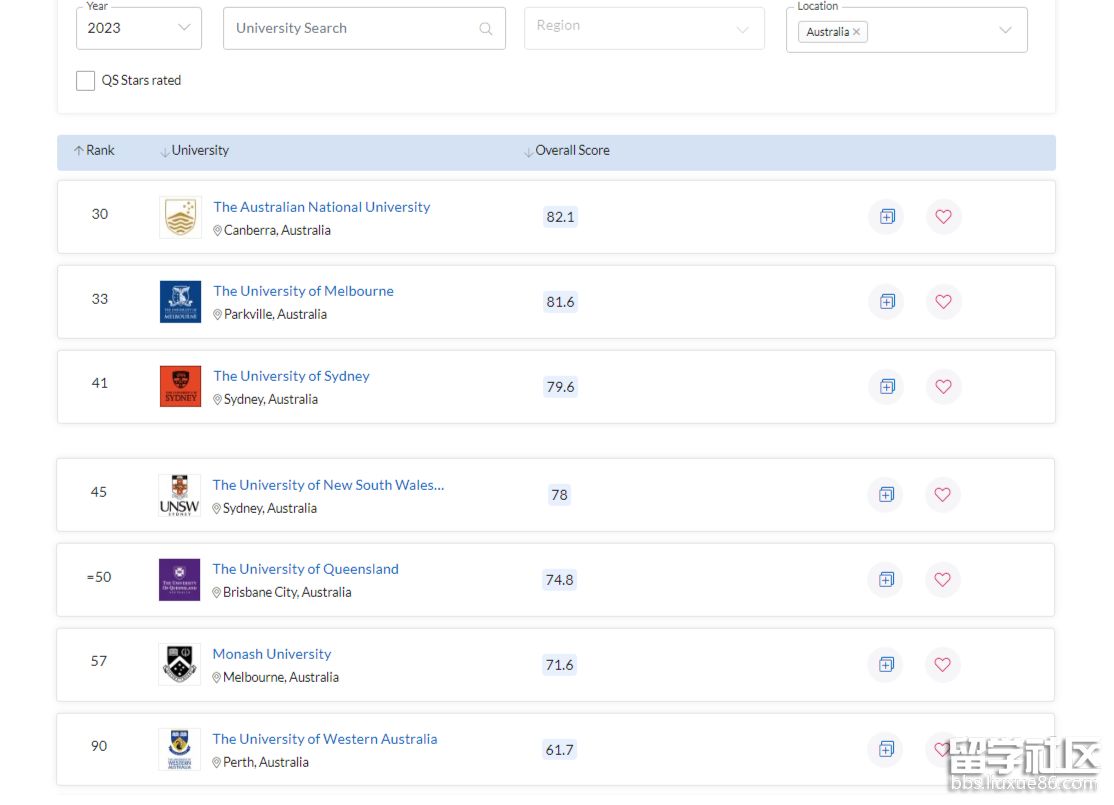Click the 81.6 overall score
The width and height of the screenshot is (1114, 805).
pos(561,302)
